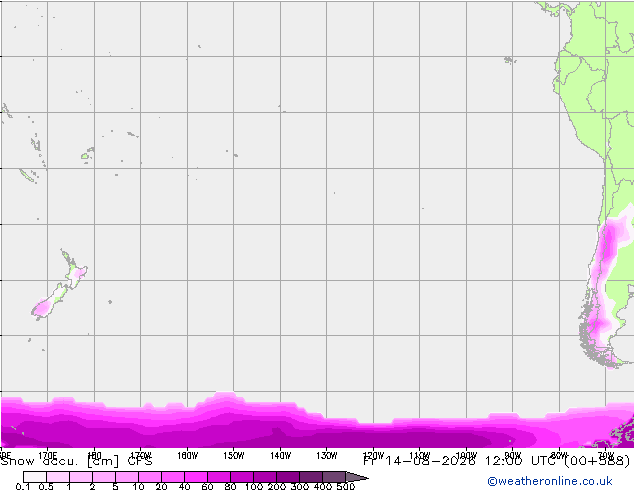
Task: Click the 140W longitude label
Action: coord(281,456)
